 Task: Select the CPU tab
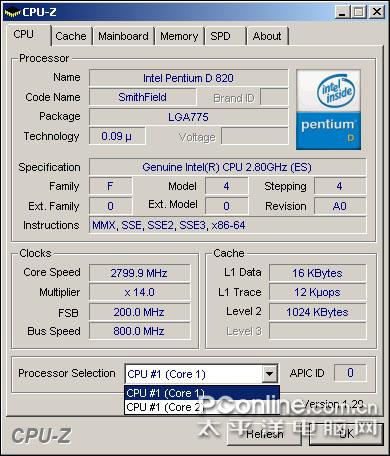[x=27, y=34]
